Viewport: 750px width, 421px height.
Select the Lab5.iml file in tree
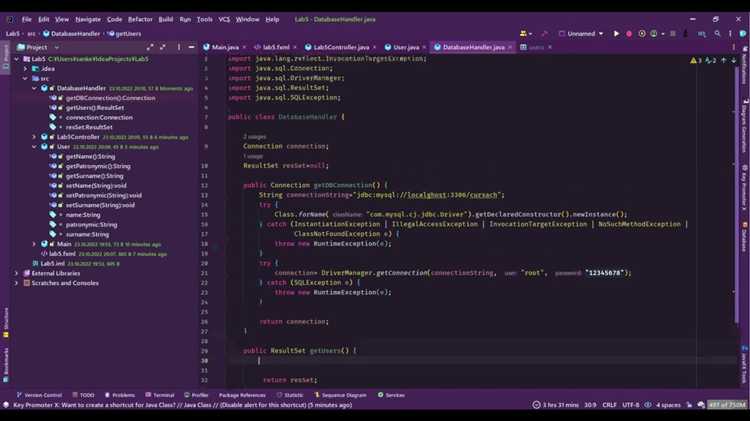coord(52,264)
